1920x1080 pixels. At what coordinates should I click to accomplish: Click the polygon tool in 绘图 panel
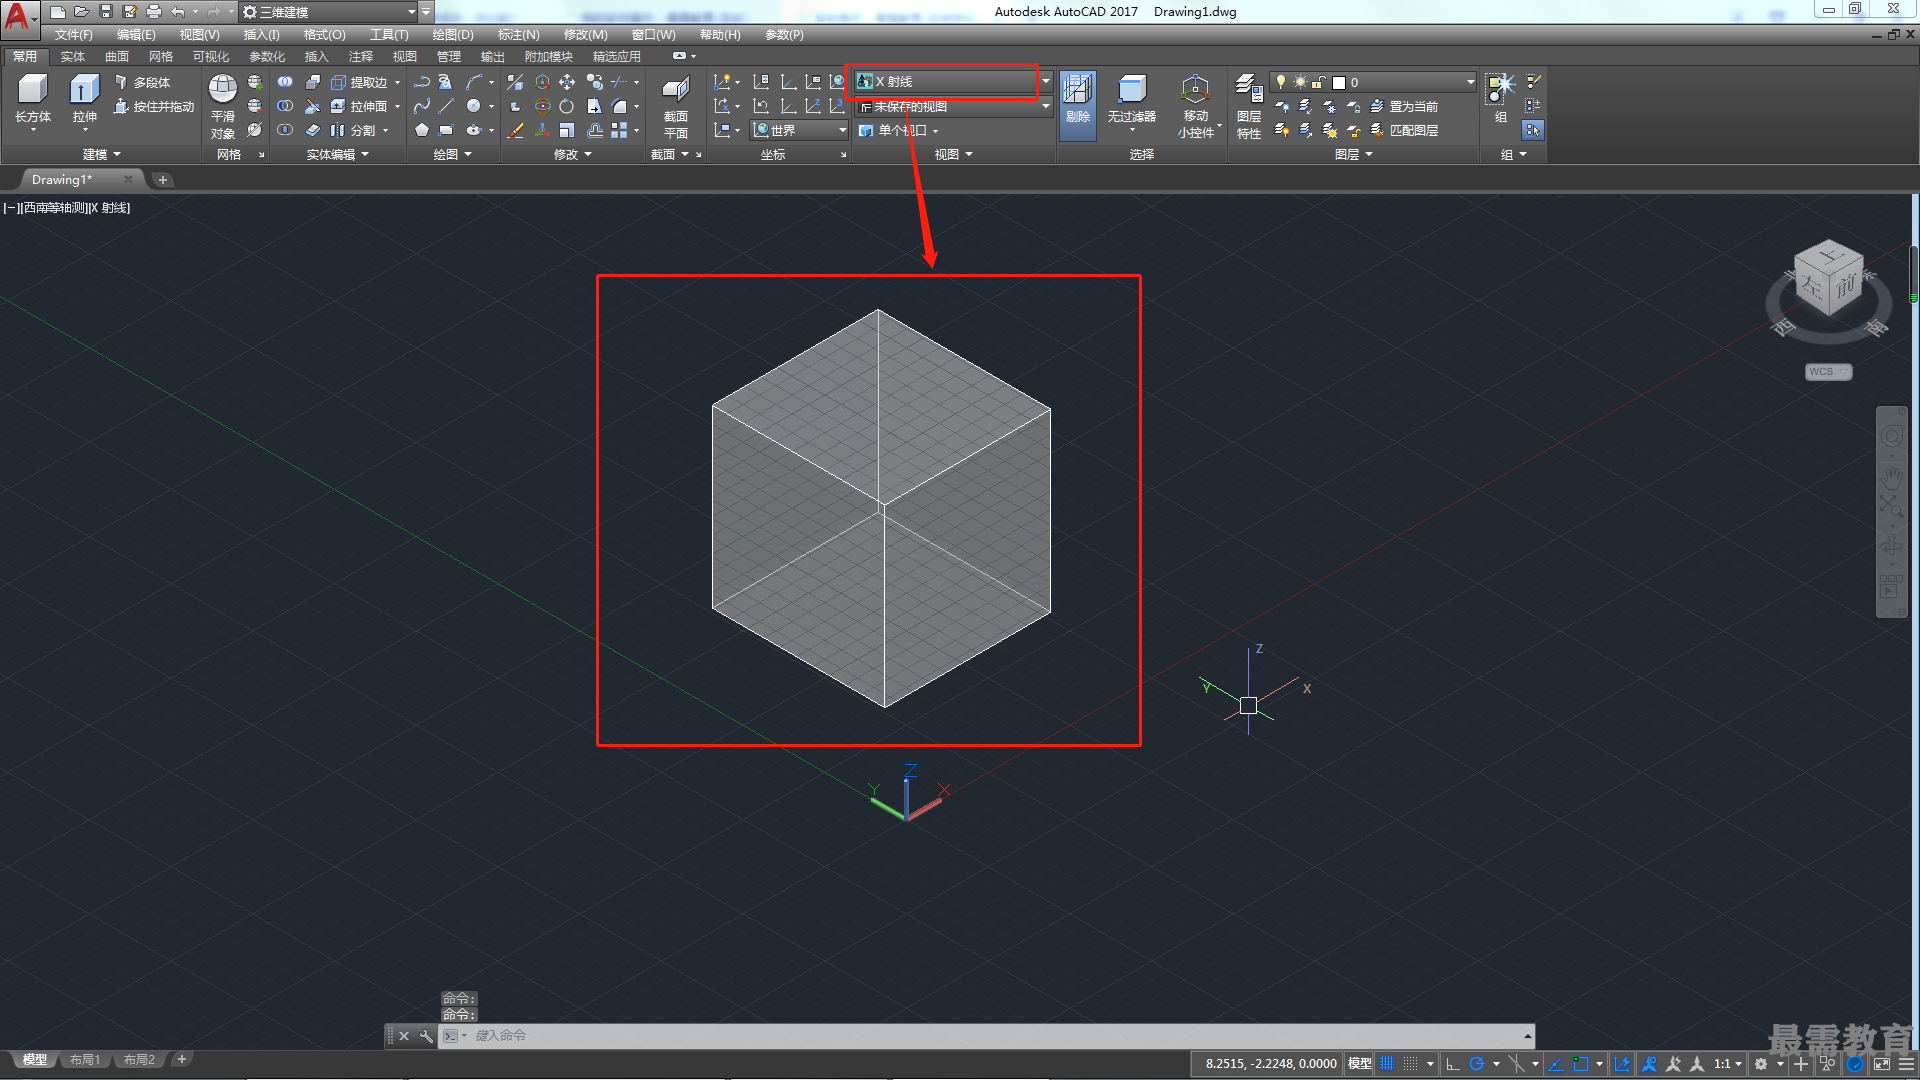[x=422, y=130]
